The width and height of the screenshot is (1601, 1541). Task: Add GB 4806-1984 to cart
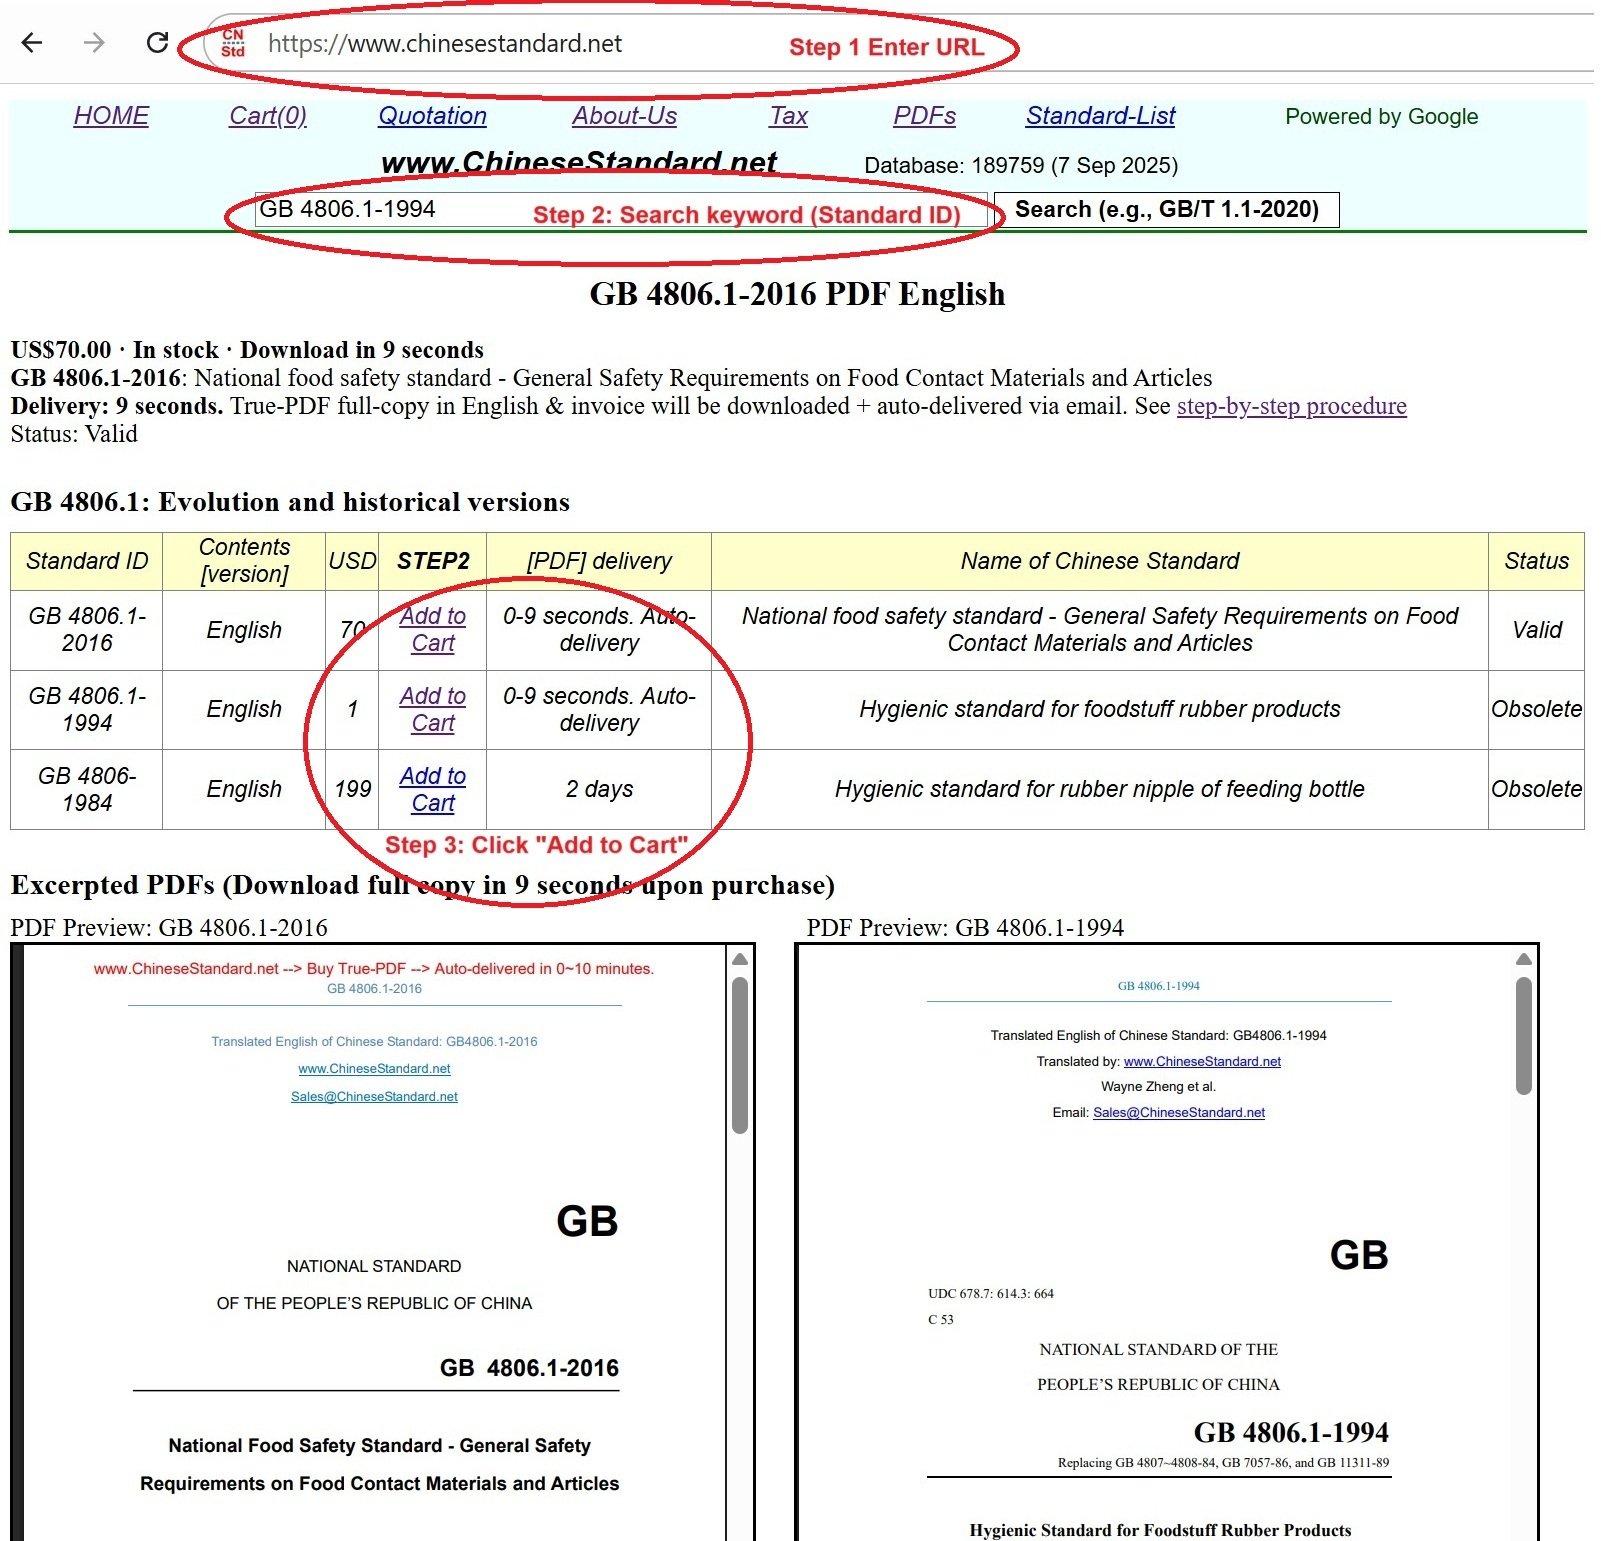click(433, 789)
